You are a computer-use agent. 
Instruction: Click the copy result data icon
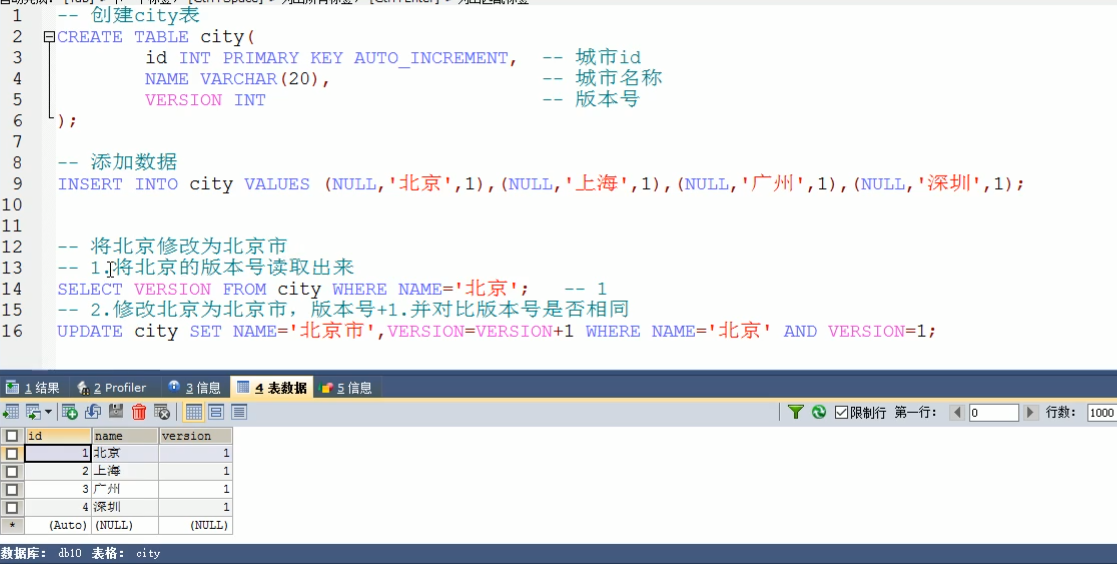pos(33,412)
